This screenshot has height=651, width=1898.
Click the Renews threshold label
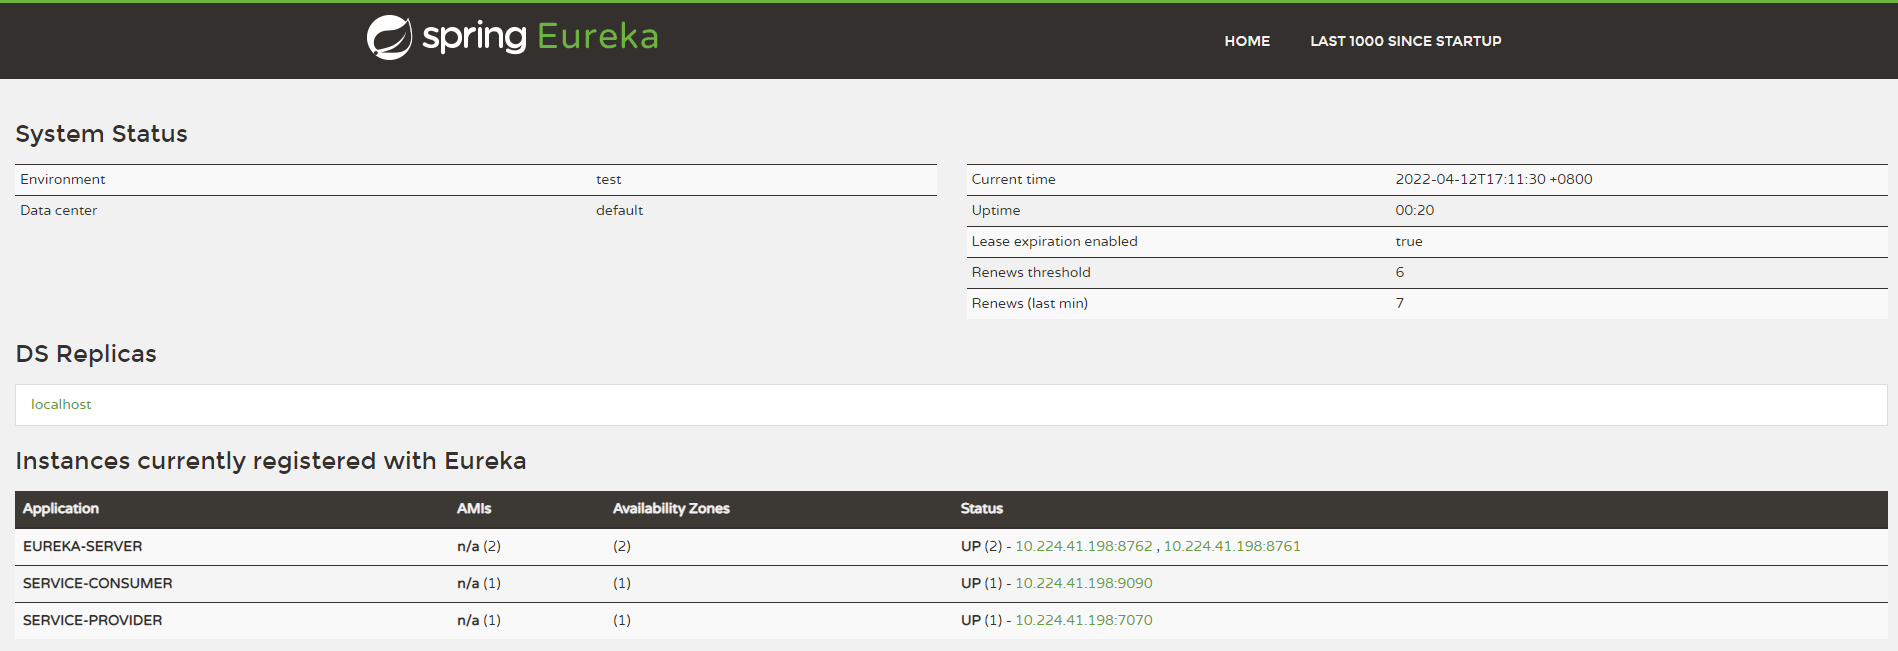(x=1031, y=272)
